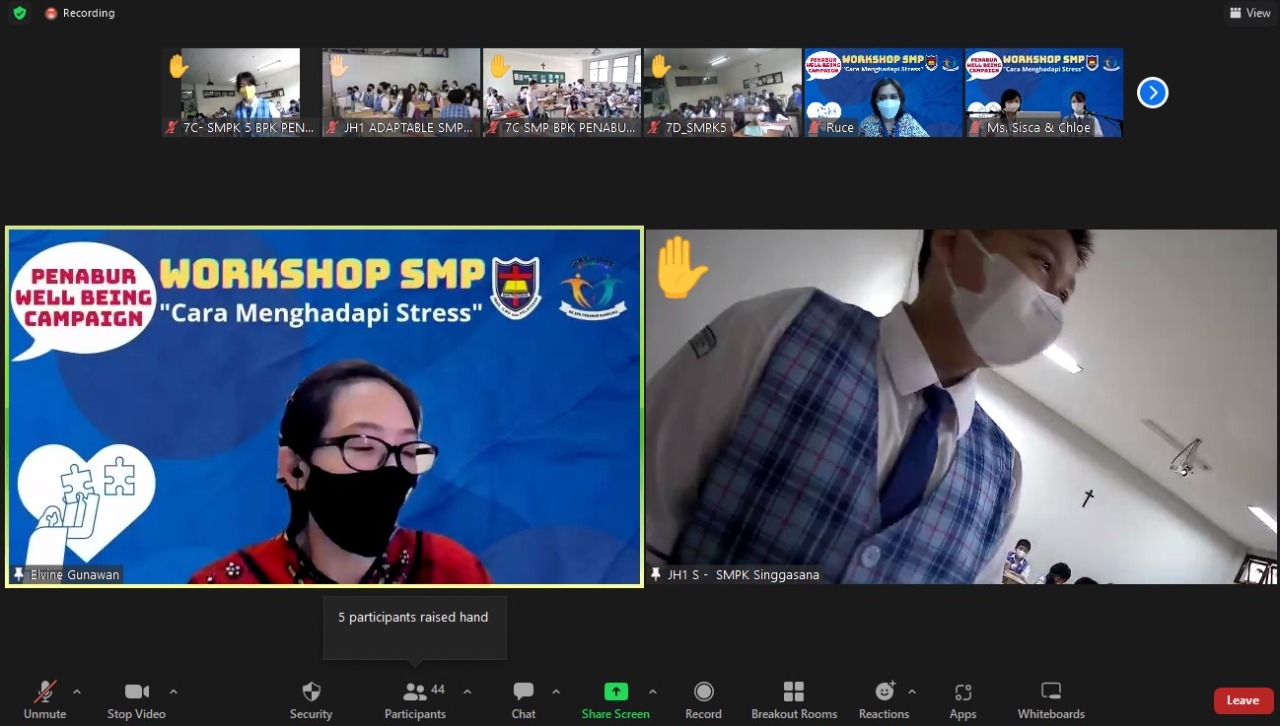Viewport: 1280px width, 726px height.
Task: Show next page of participant thumbnails
Action: click(x=1152, y=93)
